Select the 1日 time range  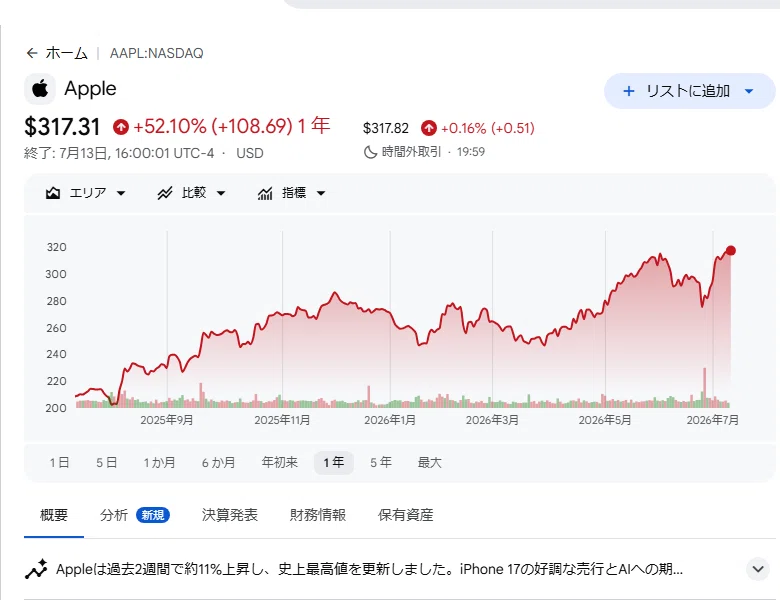click(x=59, y=463)
